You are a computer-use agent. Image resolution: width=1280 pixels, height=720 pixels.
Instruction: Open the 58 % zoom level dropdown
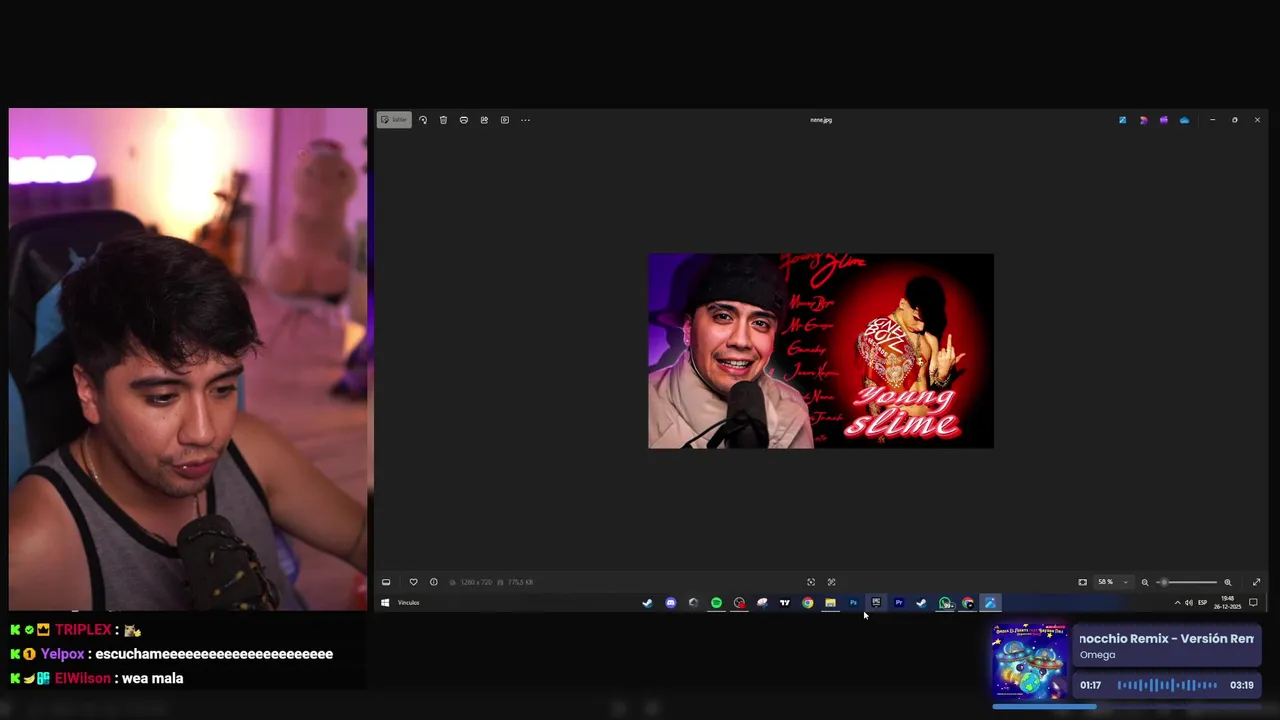coord(1113,582)
